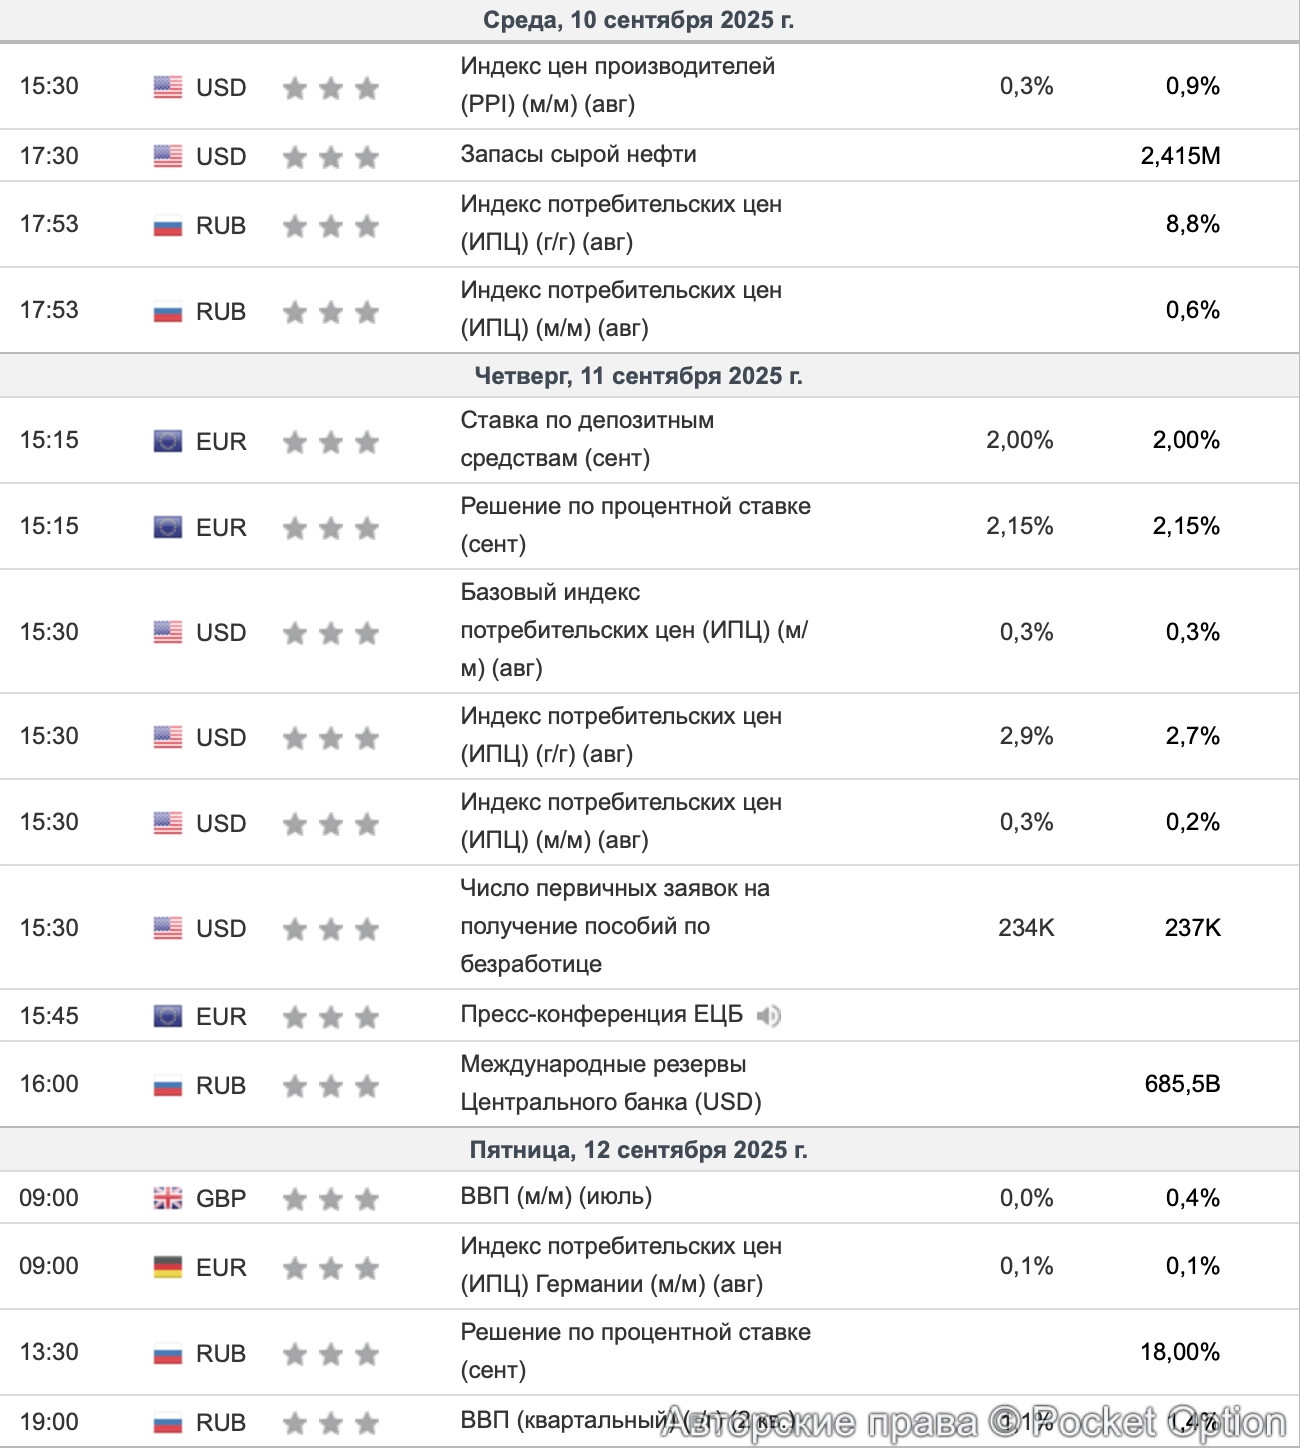1300x1448 pixels.
Task: Click the Russian flag at 13:30 row
Action: click(168, 1354)
